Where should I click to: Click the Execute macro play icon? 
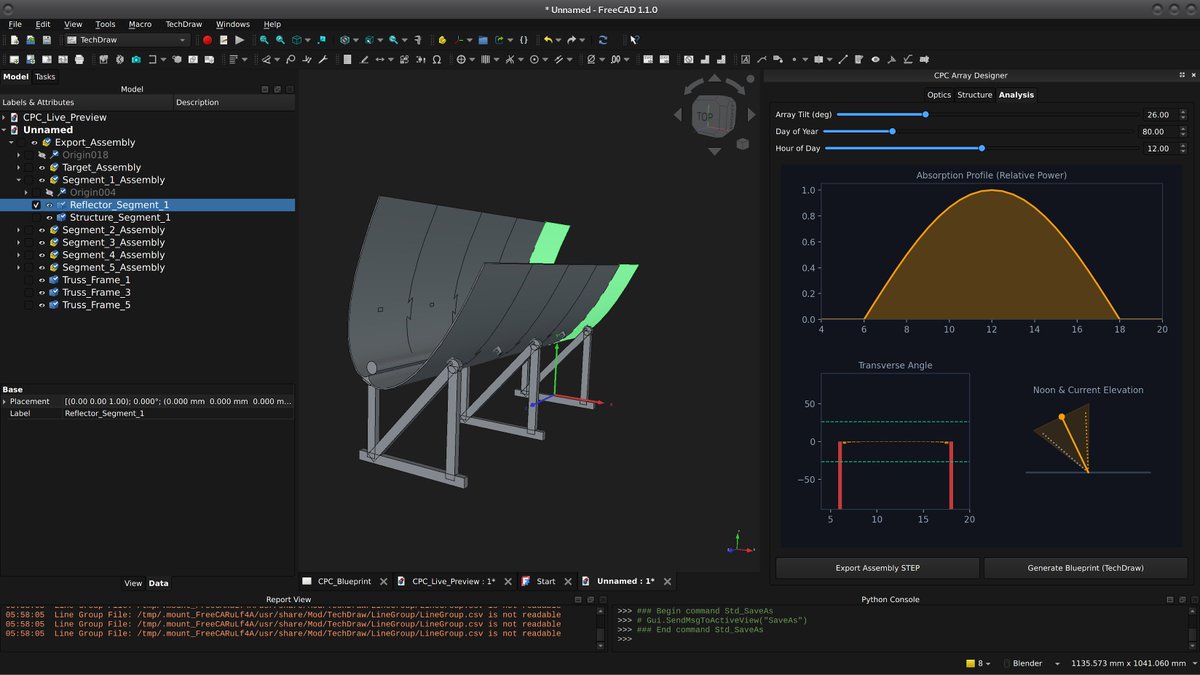pyautogui.click(x=239, y=40)
